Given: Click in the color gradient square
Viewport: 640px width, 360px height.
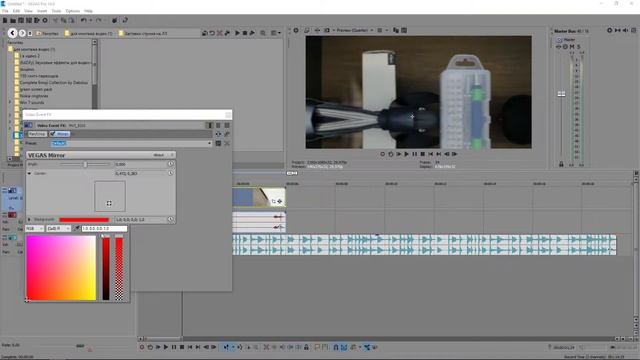Looking at the screenshot, I should [61, 268].
